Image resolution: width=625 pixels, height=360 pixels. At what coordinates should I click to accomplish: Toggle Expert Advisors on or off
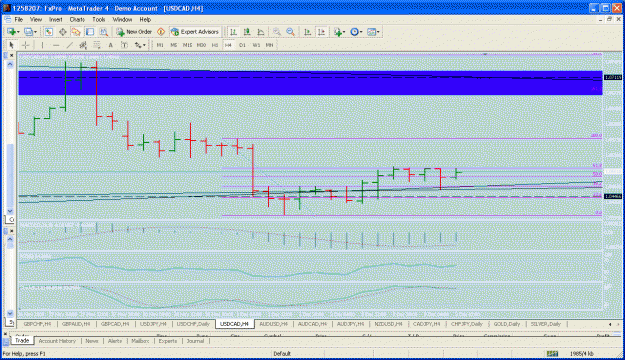(x=195, y=32)
